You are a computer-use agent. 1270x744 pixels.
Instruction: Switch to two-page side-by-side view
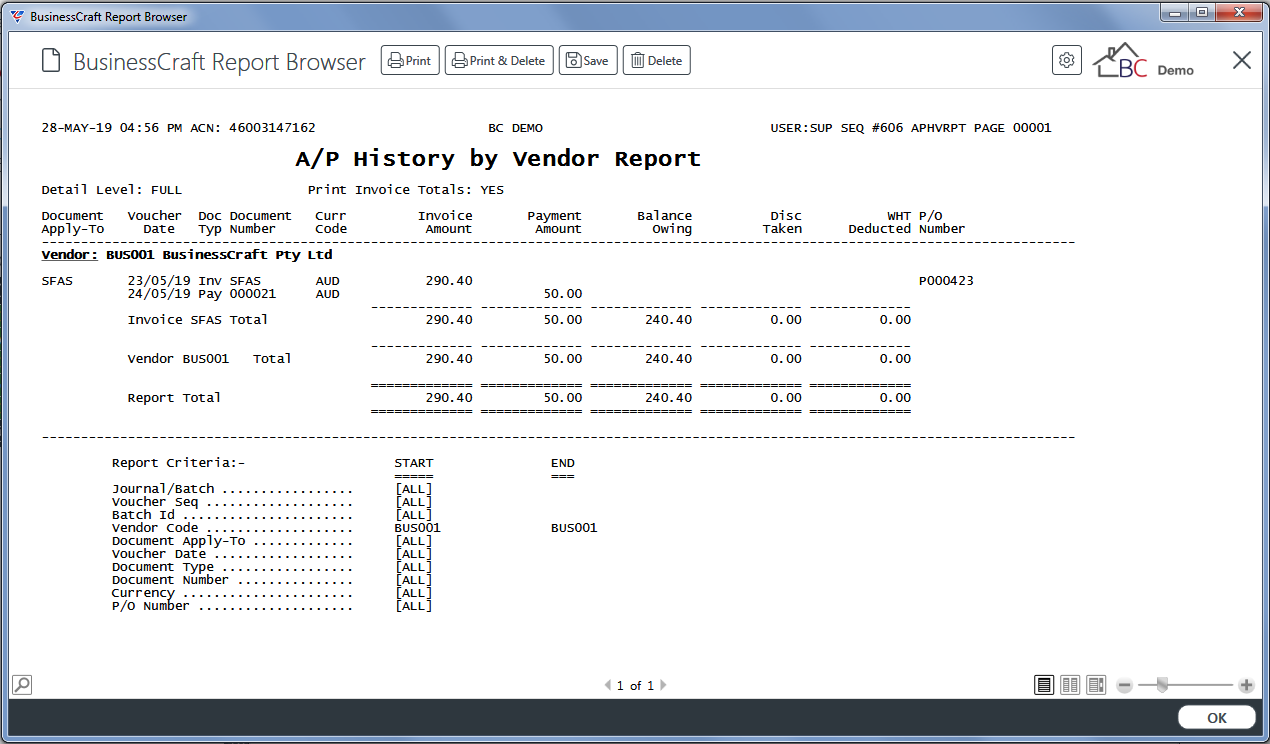[x=1070, y=685]
